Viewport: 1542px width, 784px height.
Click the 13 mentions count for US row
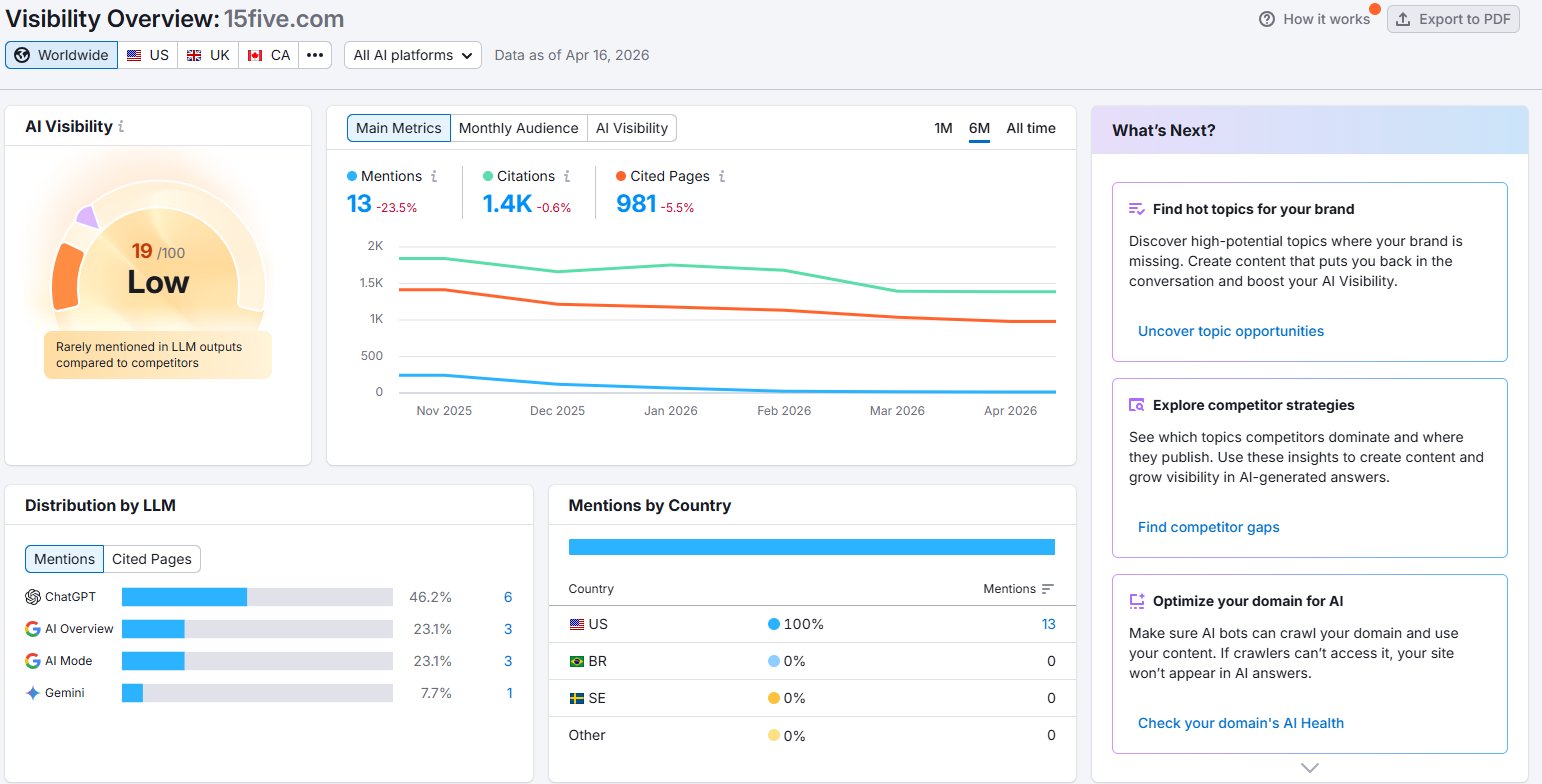pos(1048,624)
